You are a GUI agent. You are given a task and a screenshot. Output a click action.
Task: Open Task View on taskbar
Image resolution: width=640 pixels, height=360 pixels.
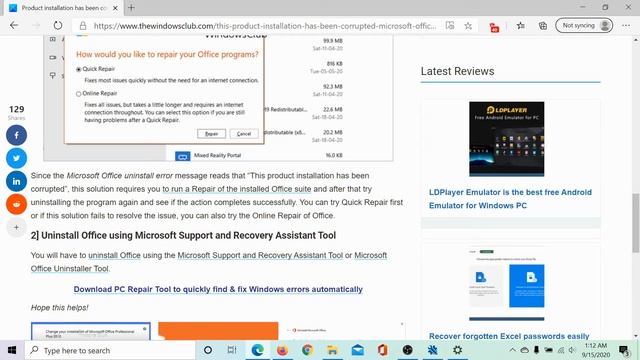(x=232, y=350)
